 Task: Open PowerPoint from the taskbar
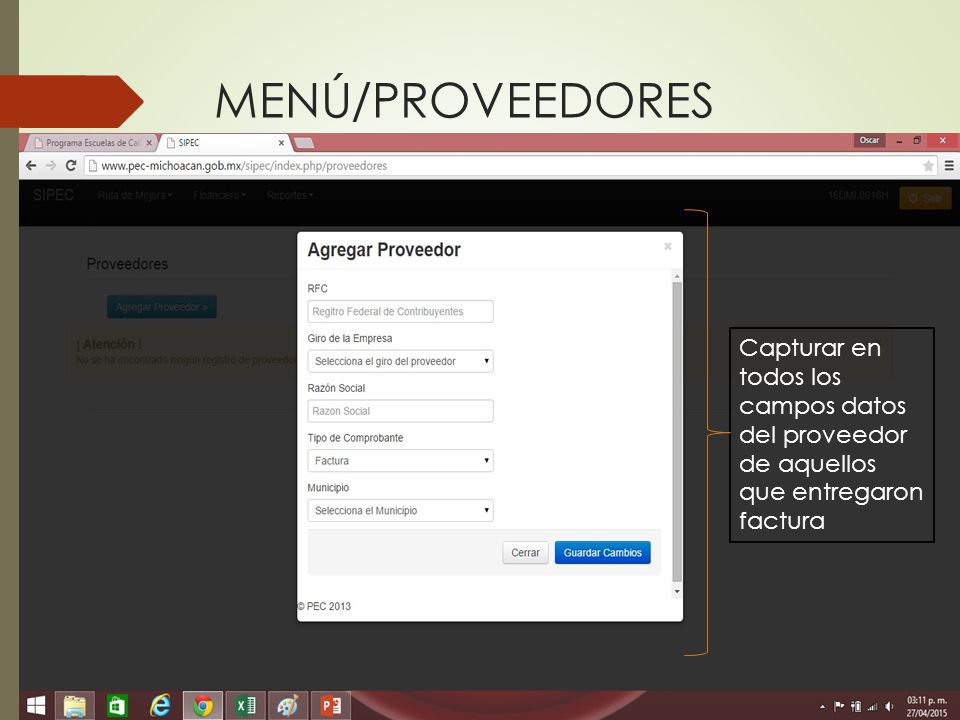(331, 705)
